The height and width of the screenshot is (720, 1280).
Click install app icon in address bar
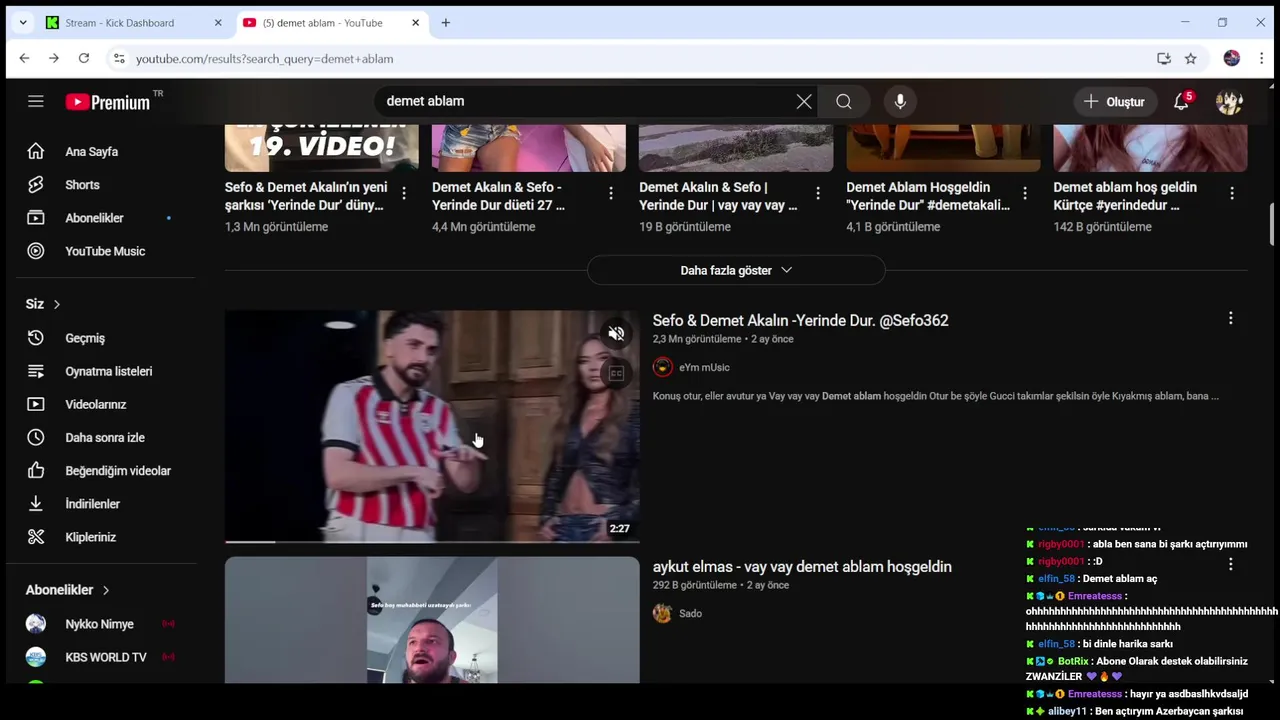coord(1164,59)
